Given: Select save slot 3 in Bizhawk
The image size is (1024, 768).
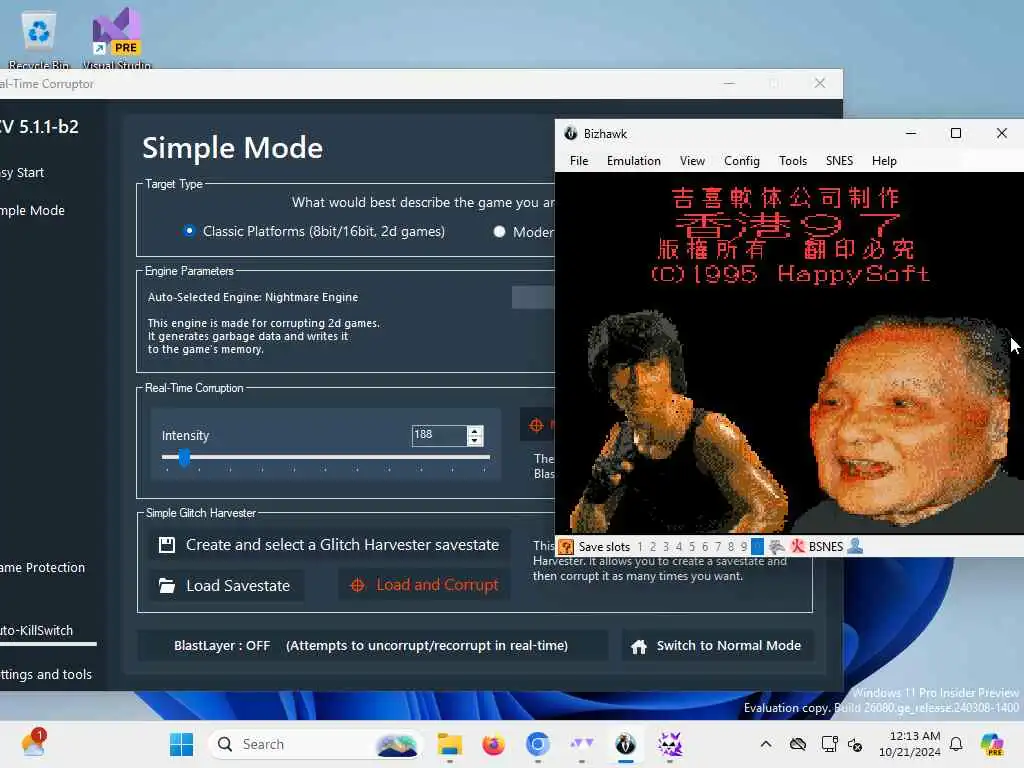Looking at the screenshot, I should [x=666, y=547].
